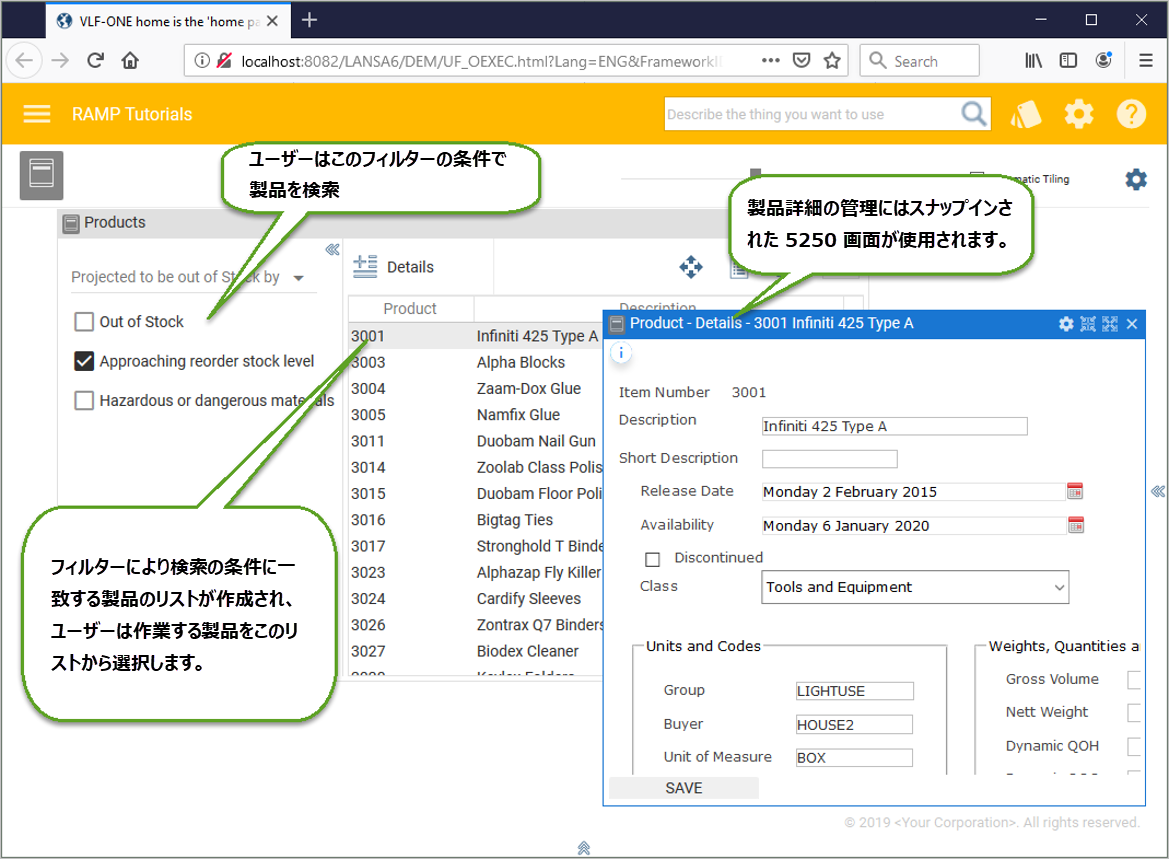Click the blue info icon in the details window
This screenshot has width=1169, height=859.
621,353
